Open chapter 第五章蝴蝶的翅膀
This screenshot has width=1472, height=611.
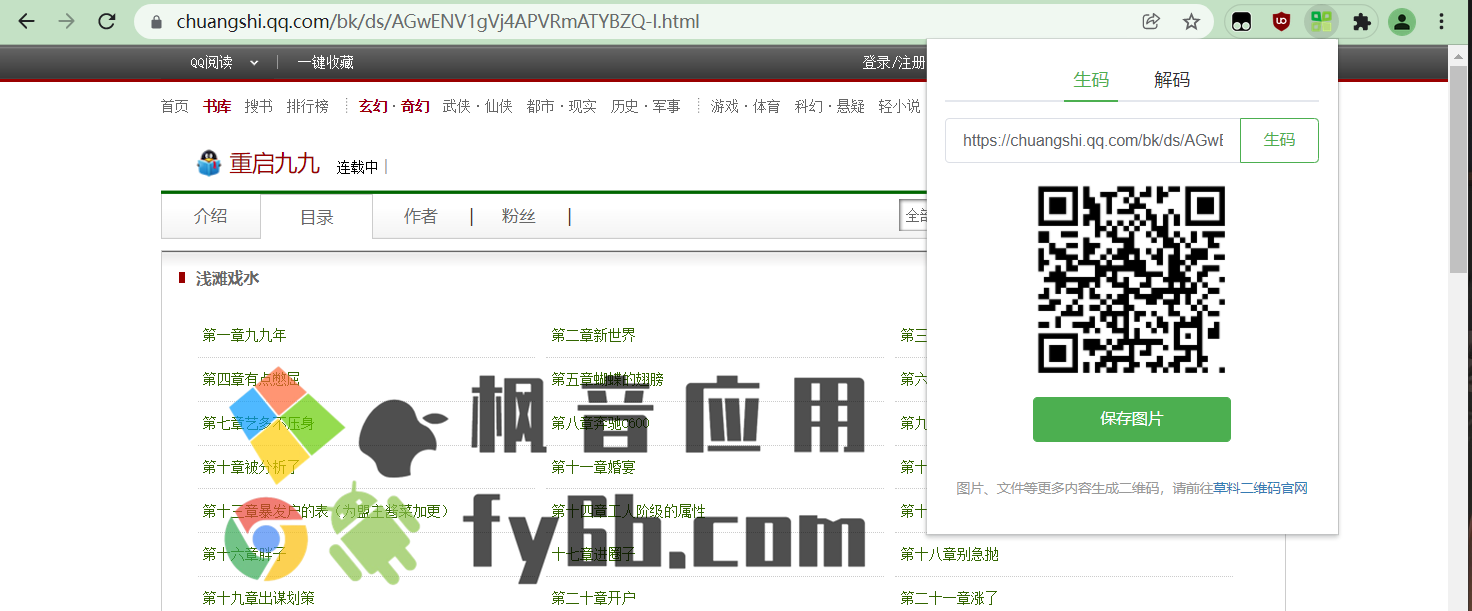pos(607,379)
